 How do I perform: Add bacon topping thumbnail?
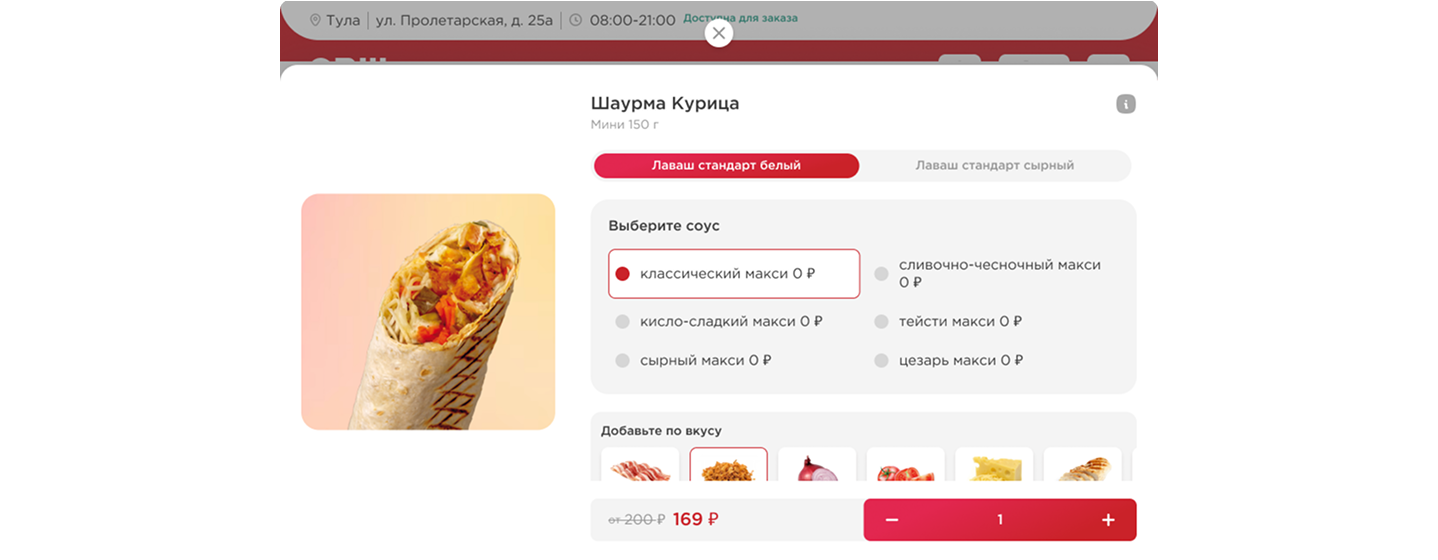(640, 465)
